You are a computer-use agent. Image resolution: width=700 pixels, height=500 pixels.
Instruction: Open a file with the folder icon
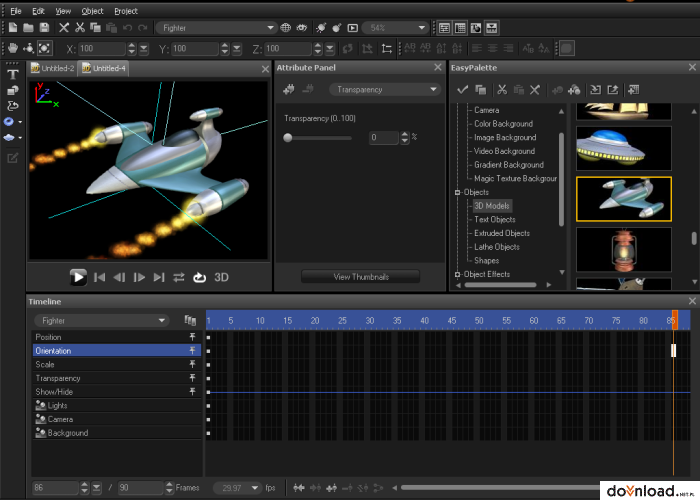28,28
